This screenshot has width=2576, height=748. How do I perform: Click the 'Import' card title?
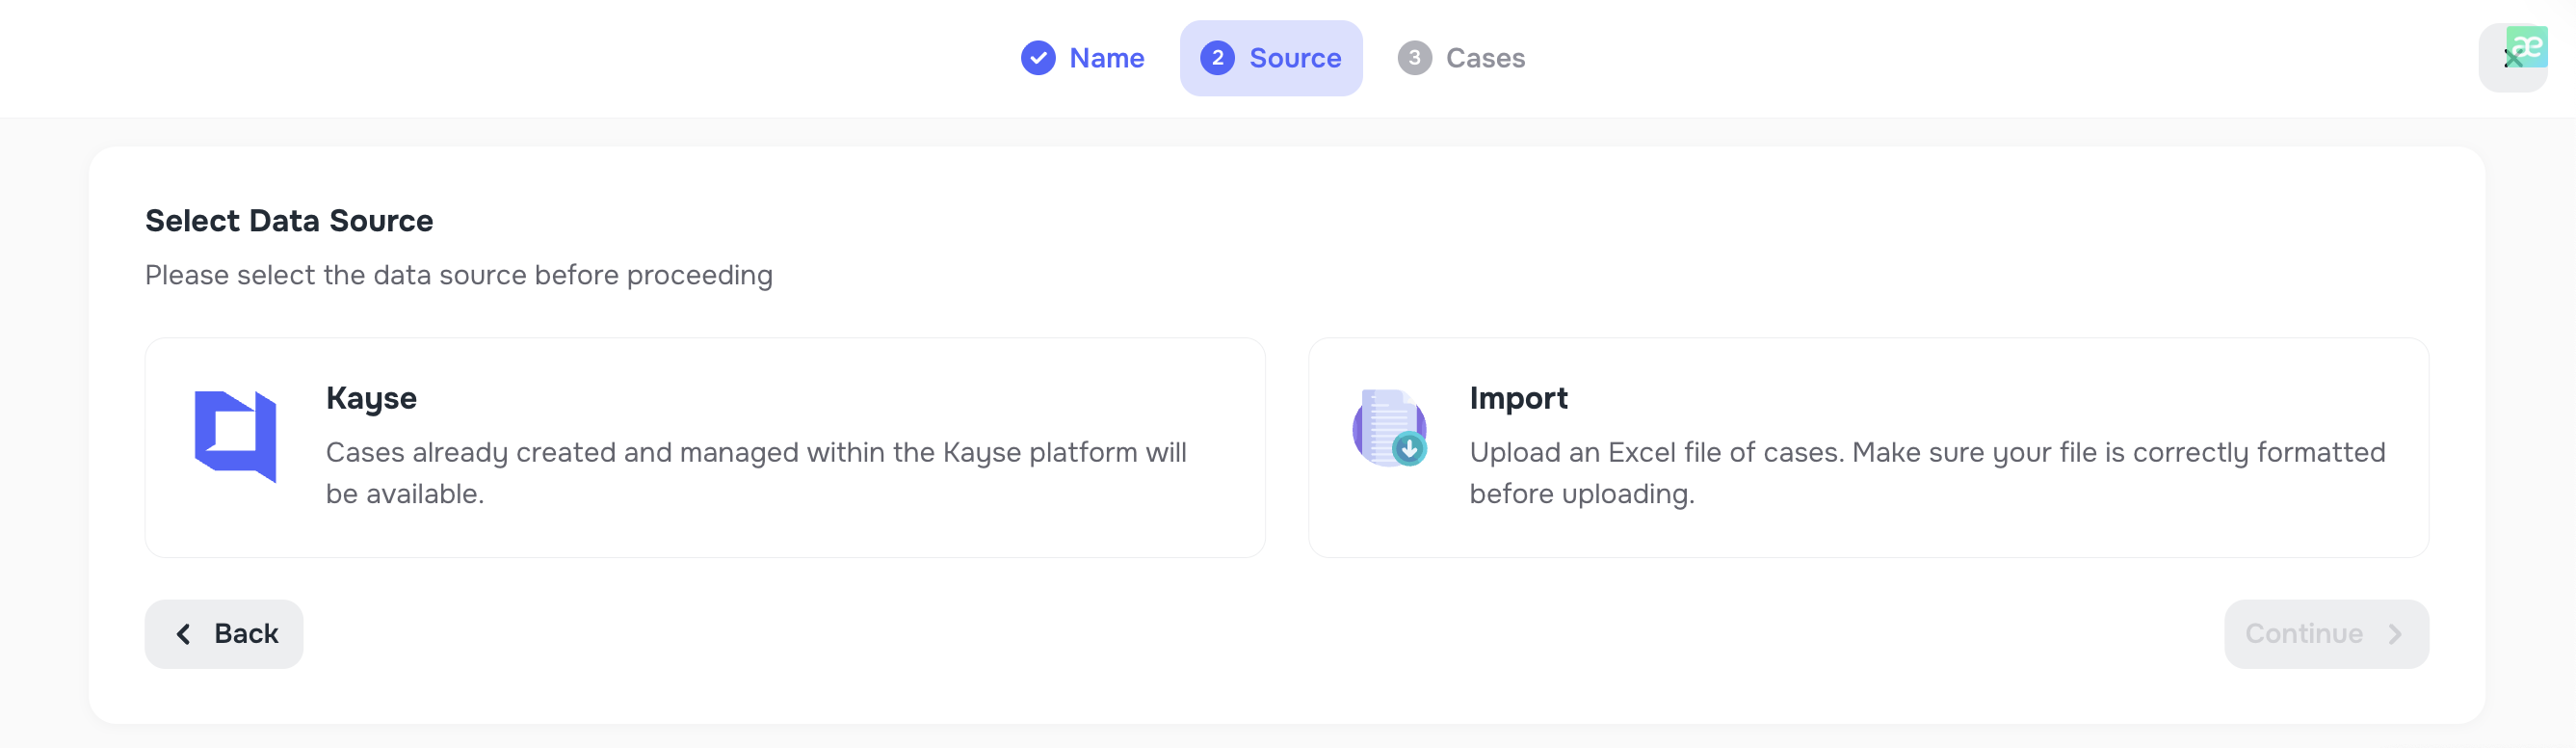click(1518, 398)
